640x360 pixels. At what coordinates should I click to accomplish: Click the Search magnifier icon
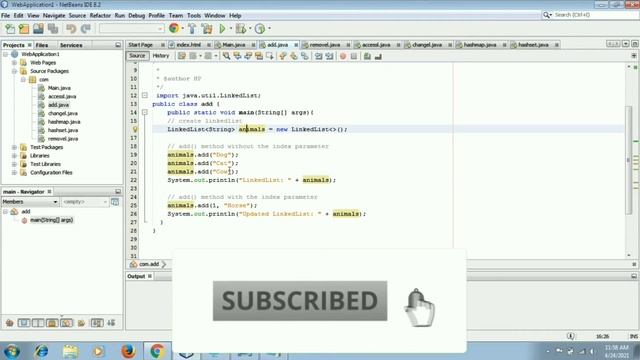[547, 15]
